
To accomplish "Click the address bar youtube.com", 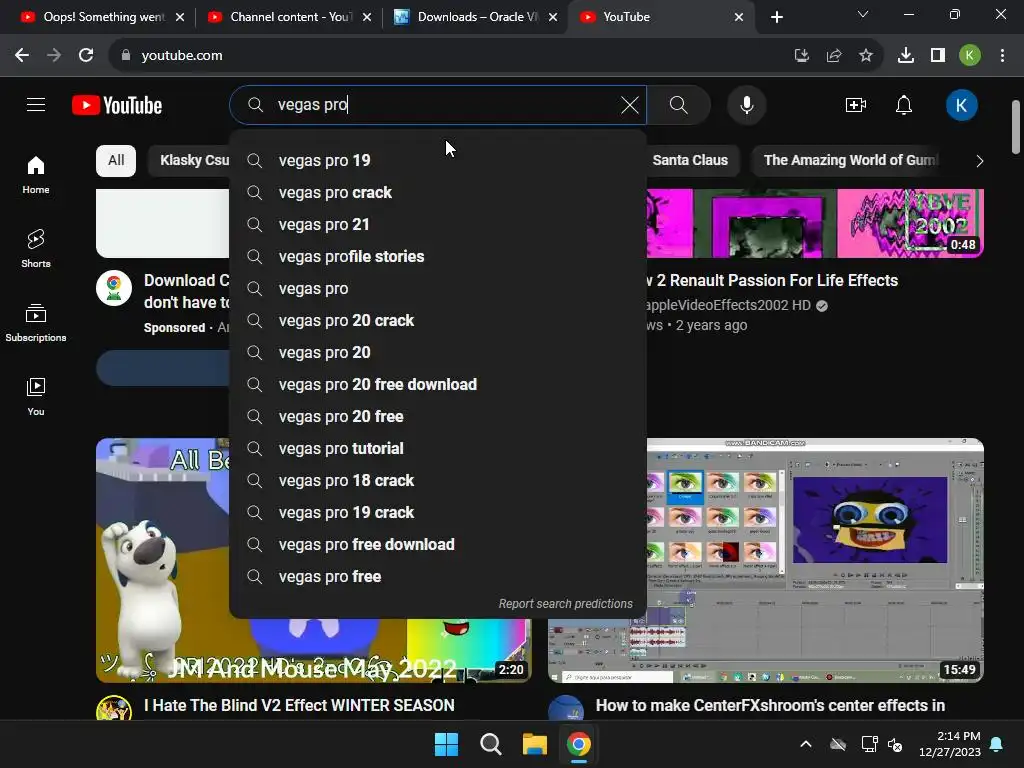I will click(x=451, y=56).
